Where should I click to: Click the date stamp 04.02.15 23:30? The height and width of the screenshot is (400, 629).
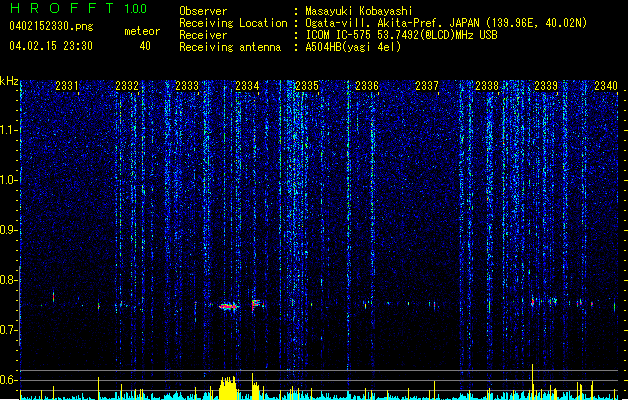click(51, 46)
